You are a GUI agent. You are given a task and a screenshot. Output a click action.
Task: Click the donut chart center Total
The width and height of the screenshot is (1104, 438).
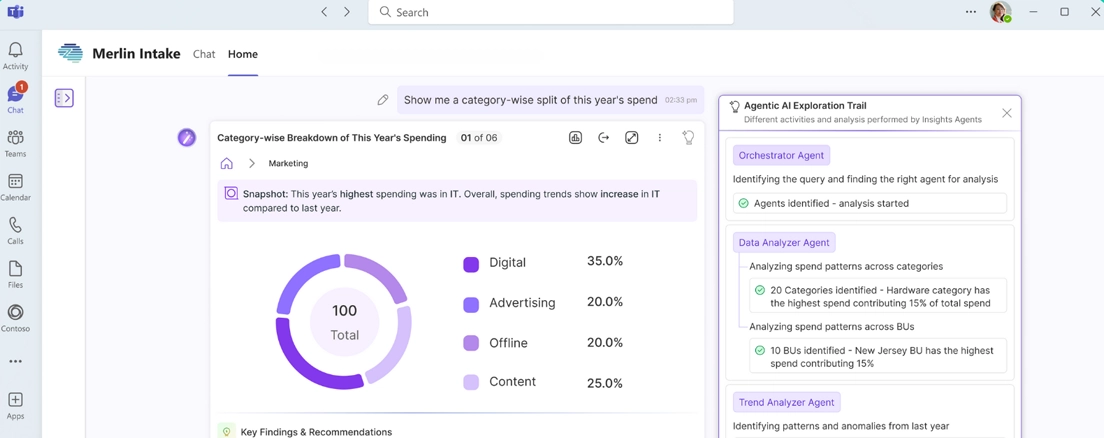click(x=344, y=323)
